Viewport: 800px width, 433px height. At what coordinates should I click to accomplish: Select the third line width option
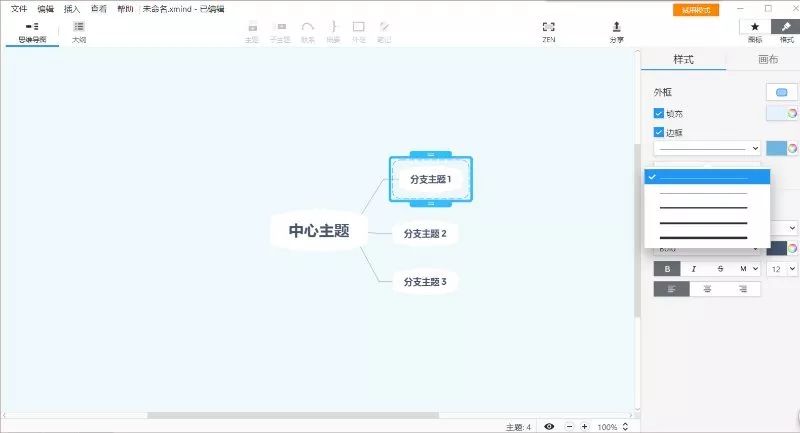coord(707,208)
